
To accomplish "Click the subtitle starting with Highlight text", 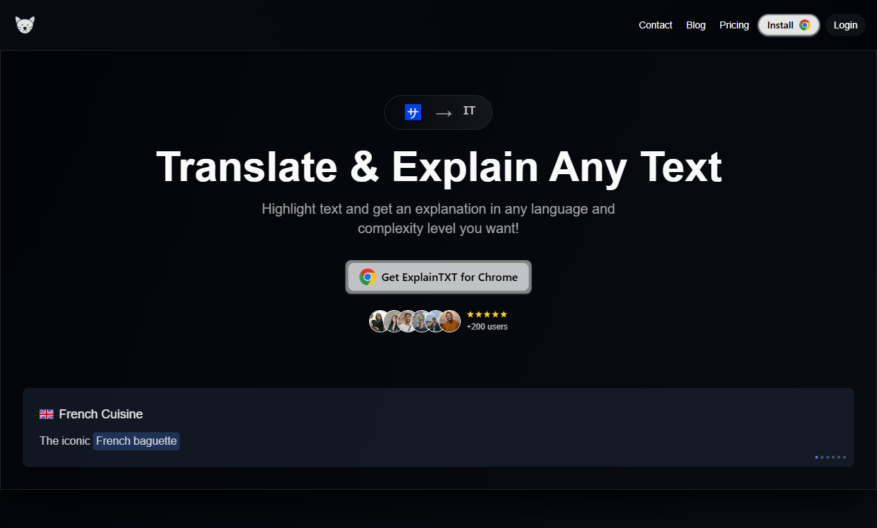I will [438, 219].
